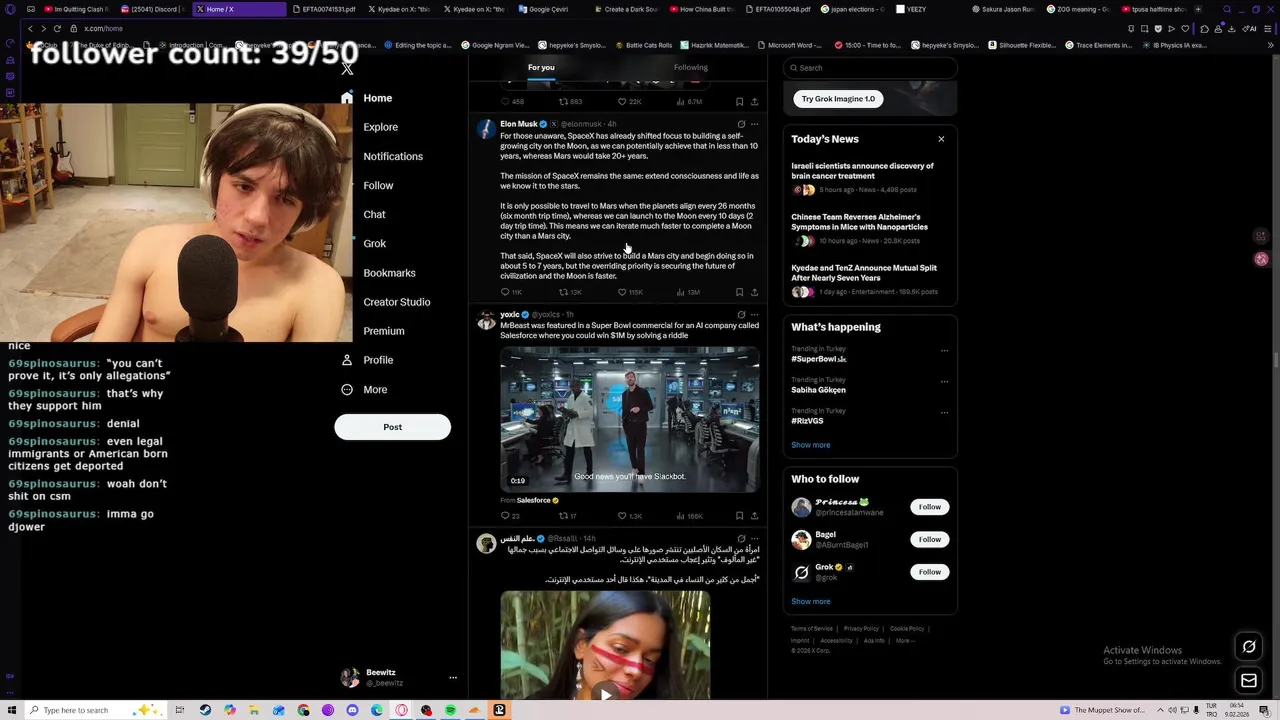Viewport: 1280px width, 720px height.
Task: Click the Search X input field
Action: [870, 67]
